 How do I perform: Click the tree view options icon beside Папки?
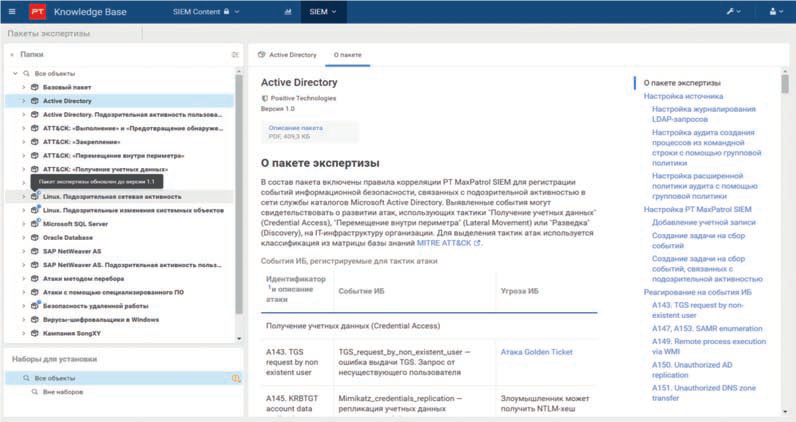coord(235,54)
